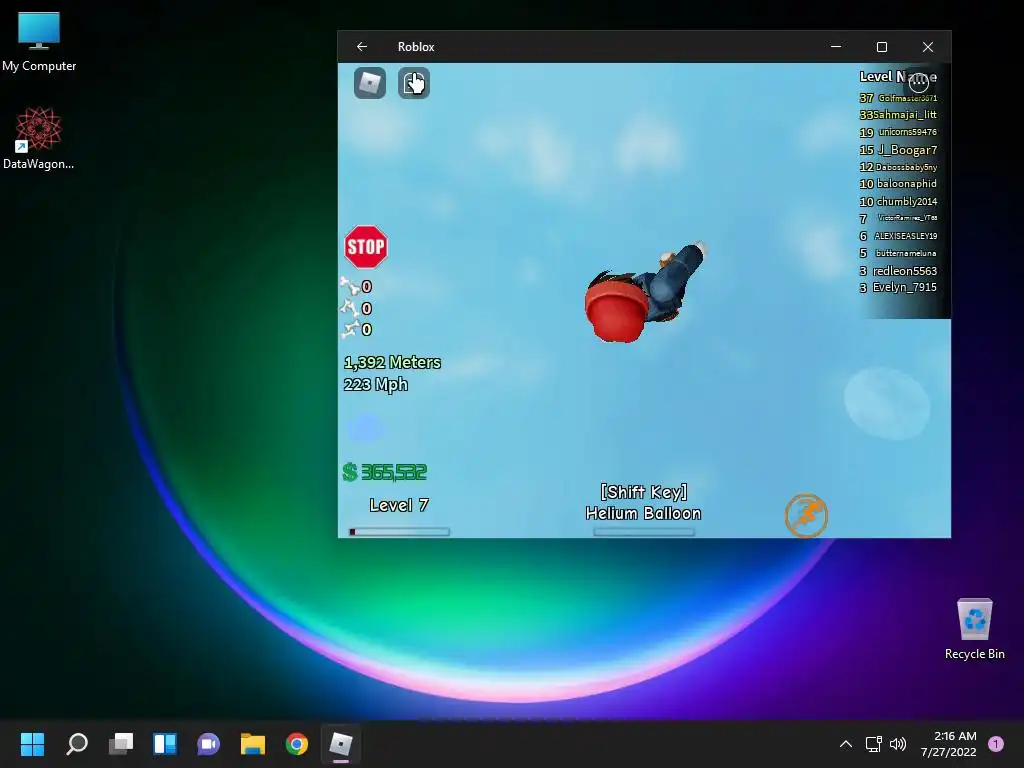
Task: Select player chumbly2014 in leaderboard
Action: coord(899,202)
